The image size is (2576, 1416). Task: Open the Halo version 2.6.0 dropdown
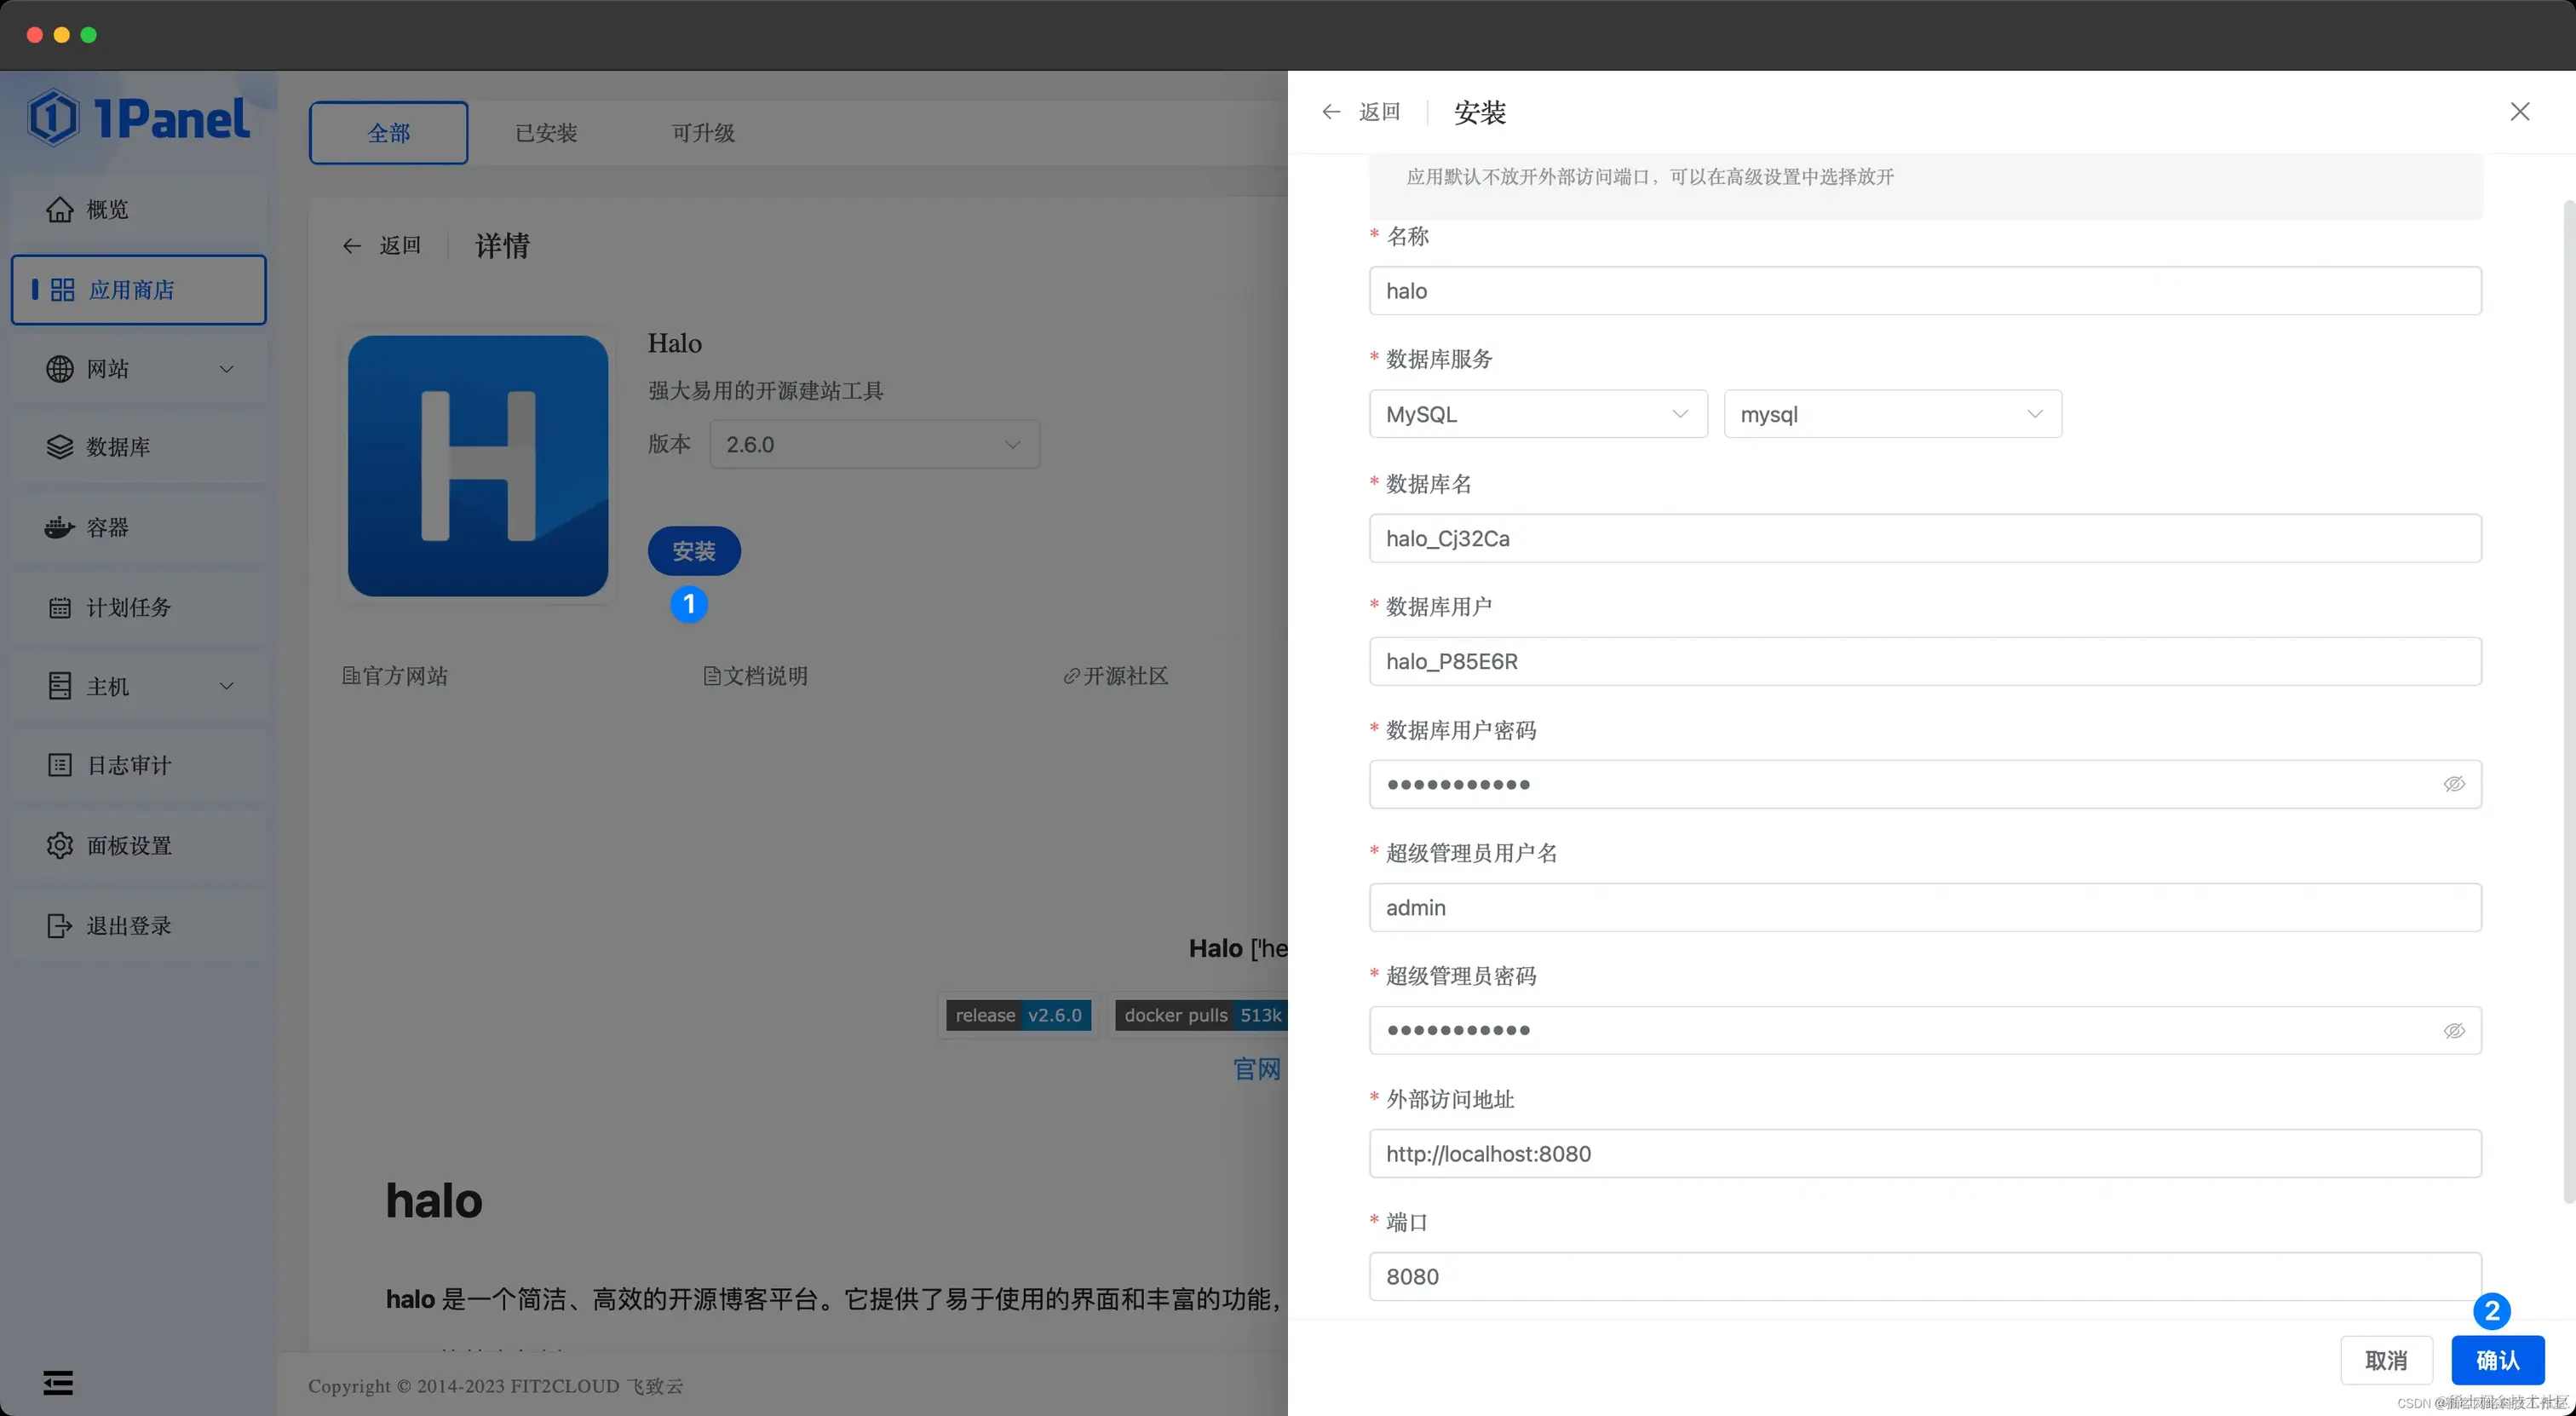click(x=874, y=444)
